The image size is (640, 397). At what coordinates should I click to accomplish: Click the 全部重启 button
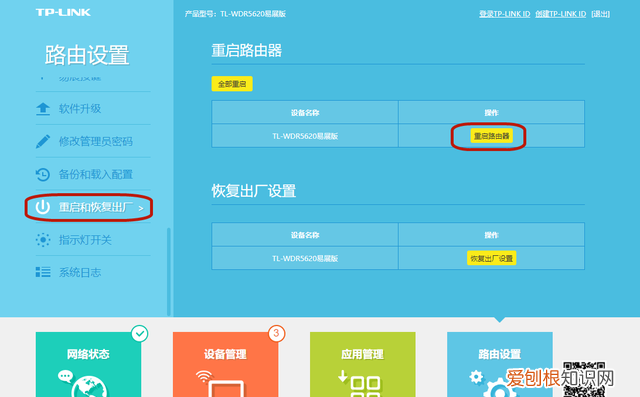click(x=232, y=84)
